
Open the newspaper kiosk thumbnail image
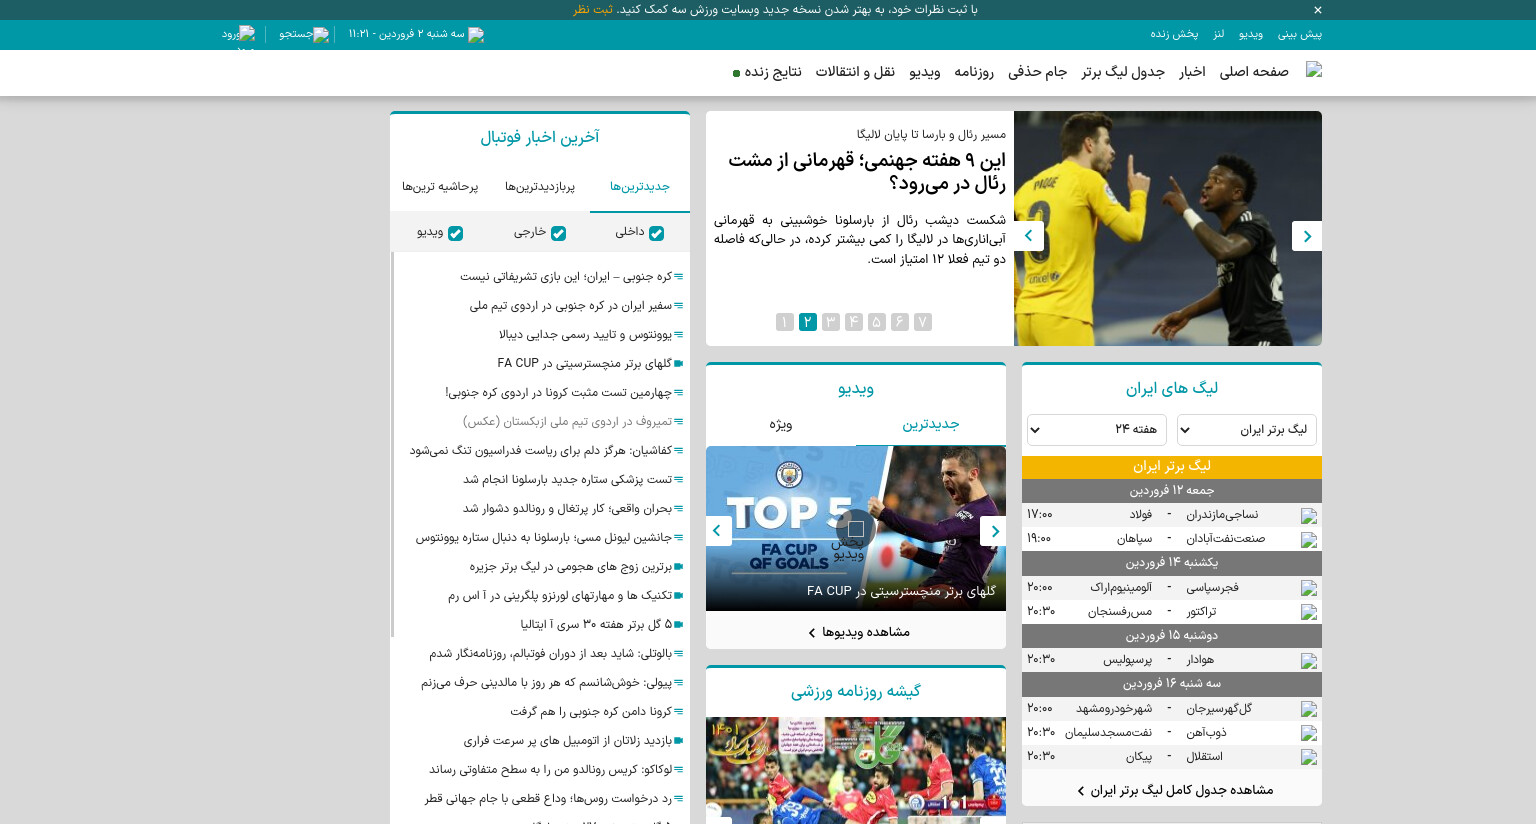856,770
